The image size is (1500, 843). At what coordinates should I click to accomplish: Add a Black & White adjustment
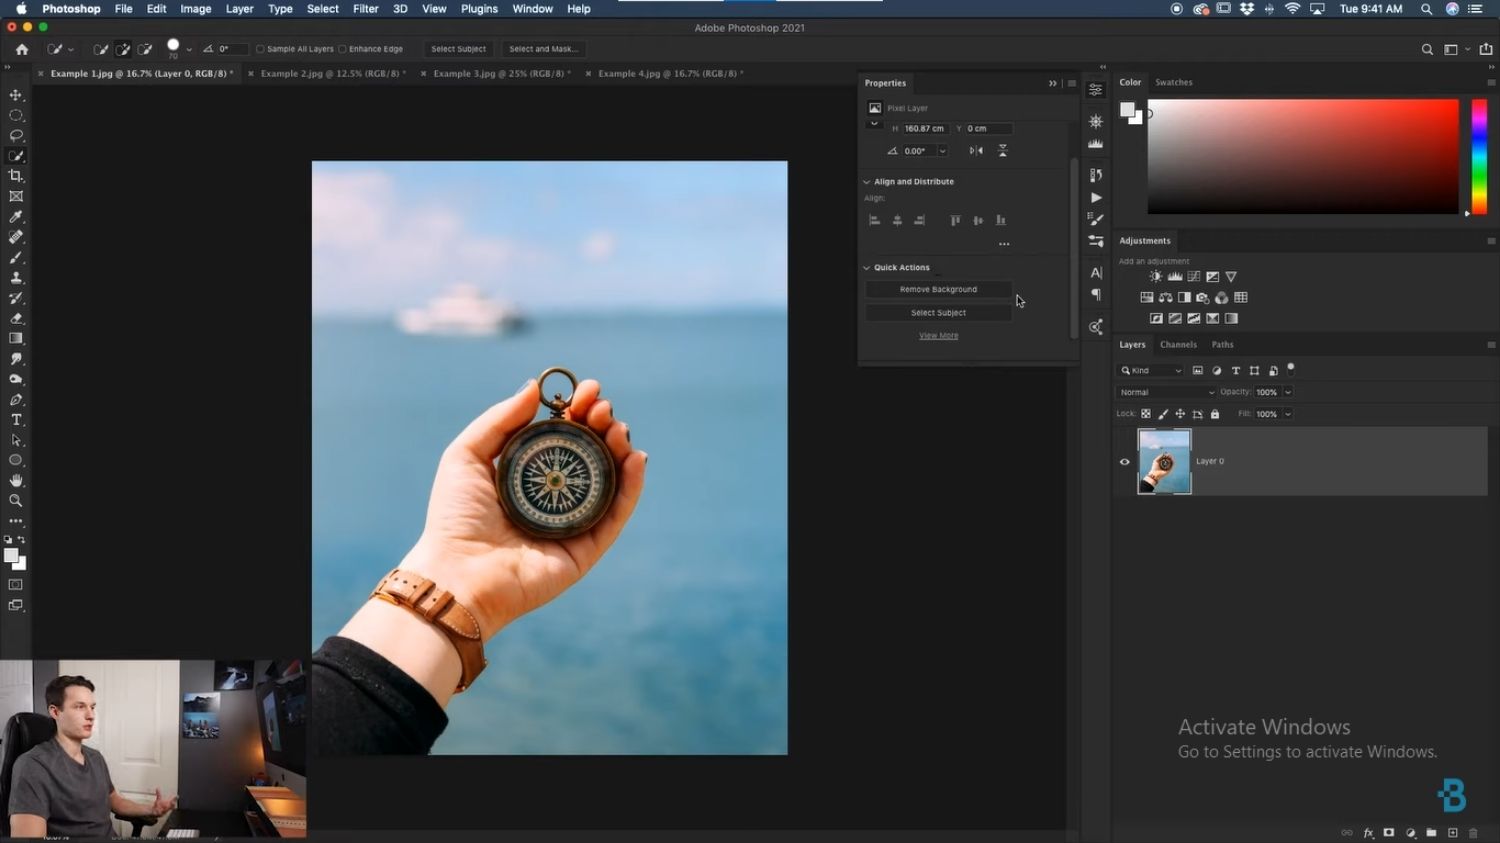click(x=1185, y=297)
